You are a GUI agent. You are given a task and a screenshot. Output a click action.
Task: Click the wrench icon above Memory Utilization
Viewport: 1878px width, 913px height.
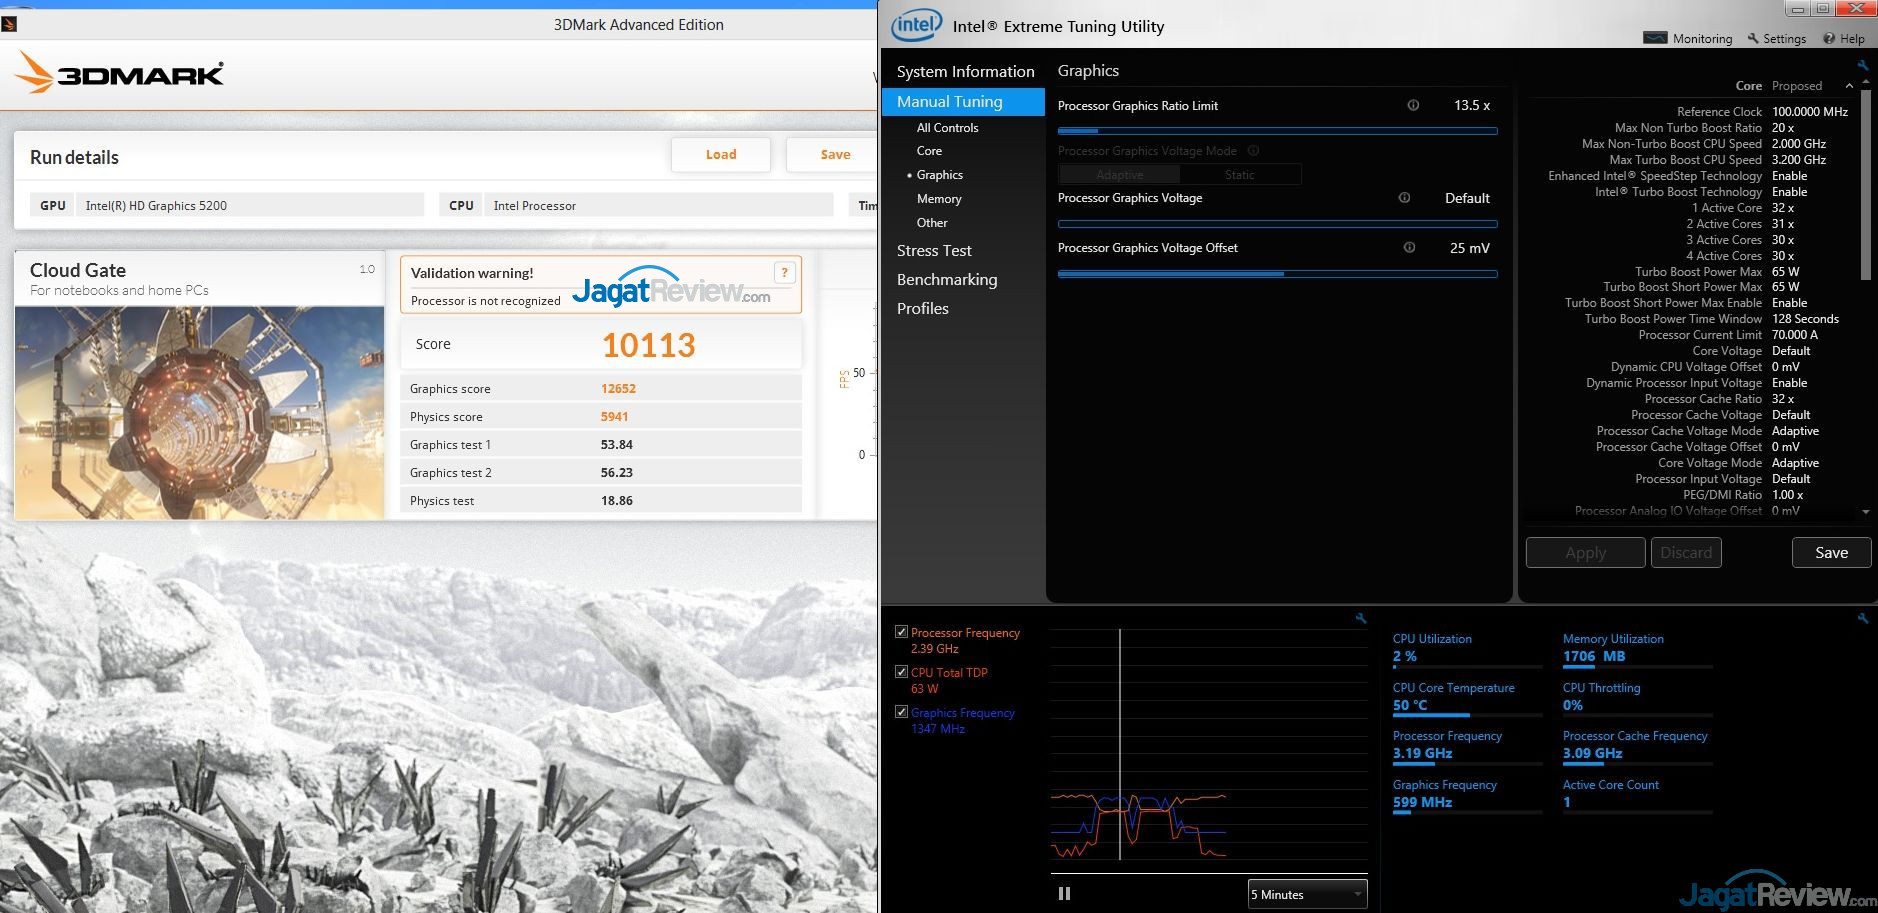tap(1862, 619)
